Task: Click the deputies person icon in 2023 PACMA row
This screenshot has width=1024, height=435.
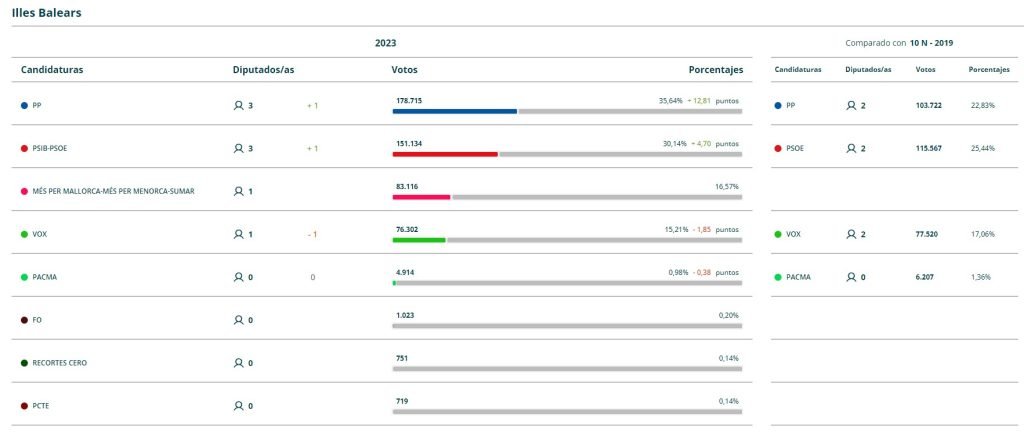Action: (238, 277)
